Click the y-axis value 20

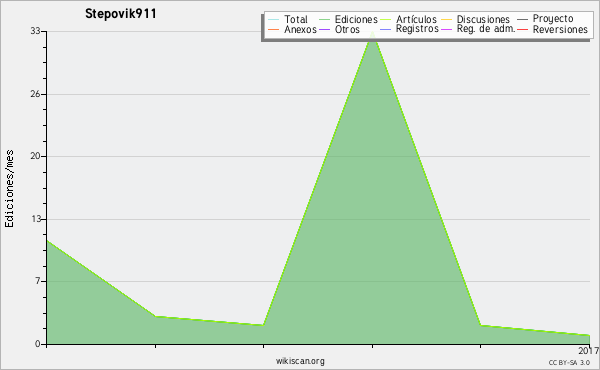click(36, 156)
